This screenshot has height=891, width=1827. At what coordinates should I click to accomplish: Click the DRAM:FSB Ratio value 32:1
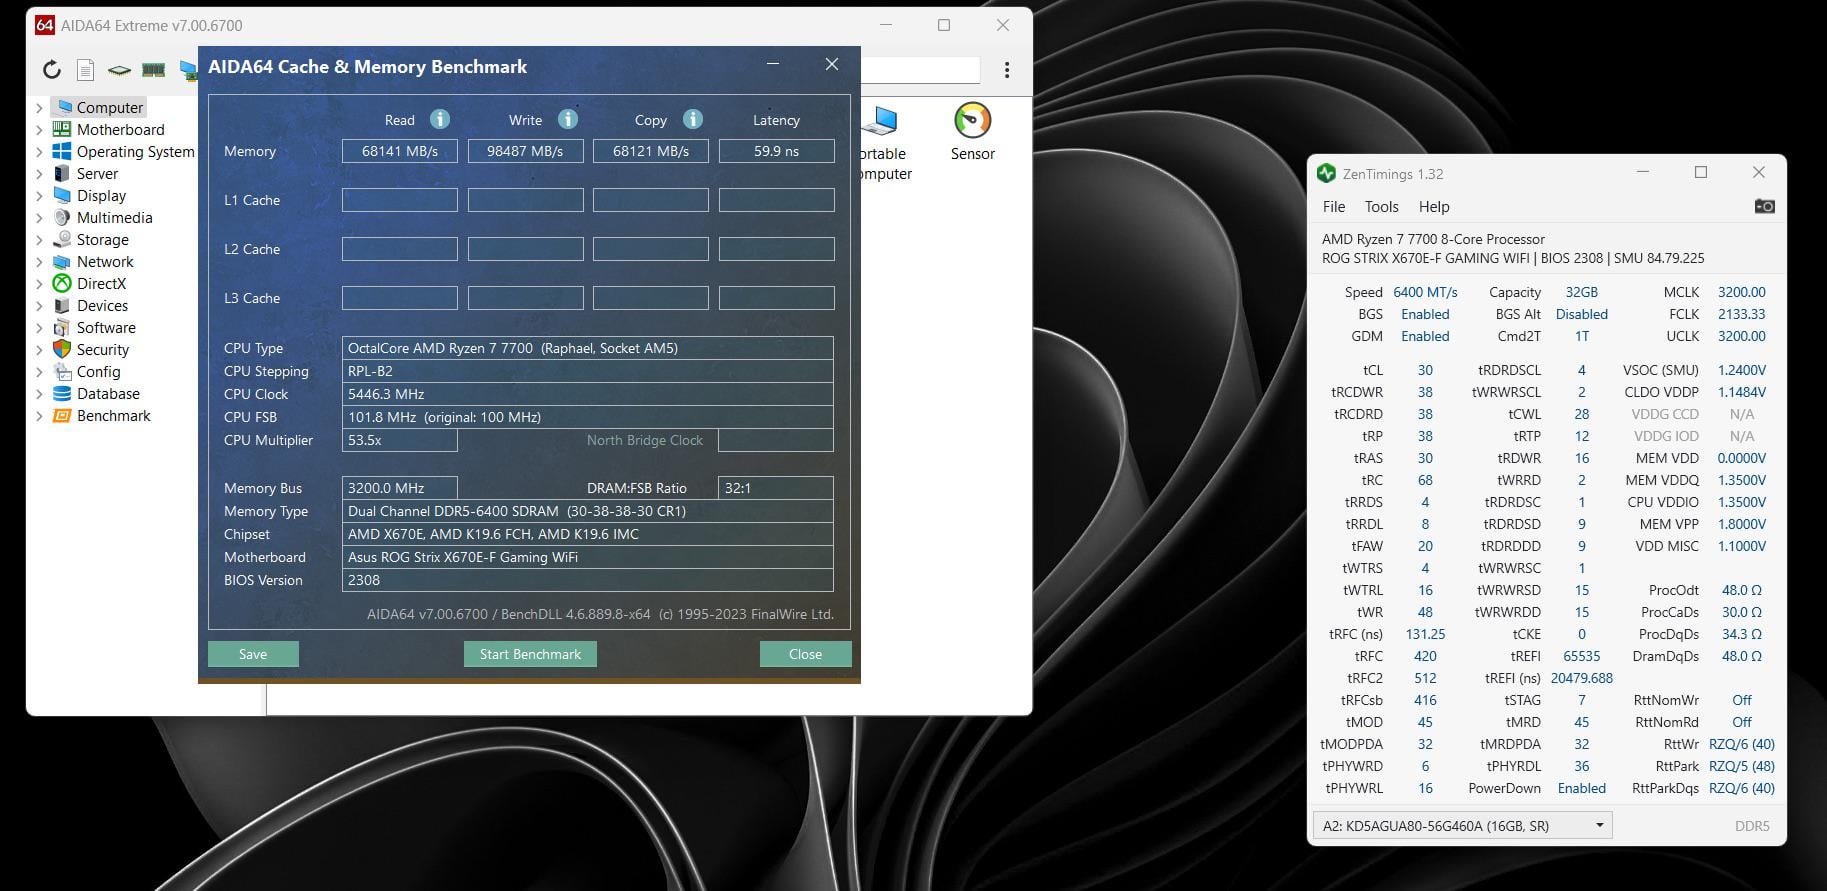click(x=776, y=488)
